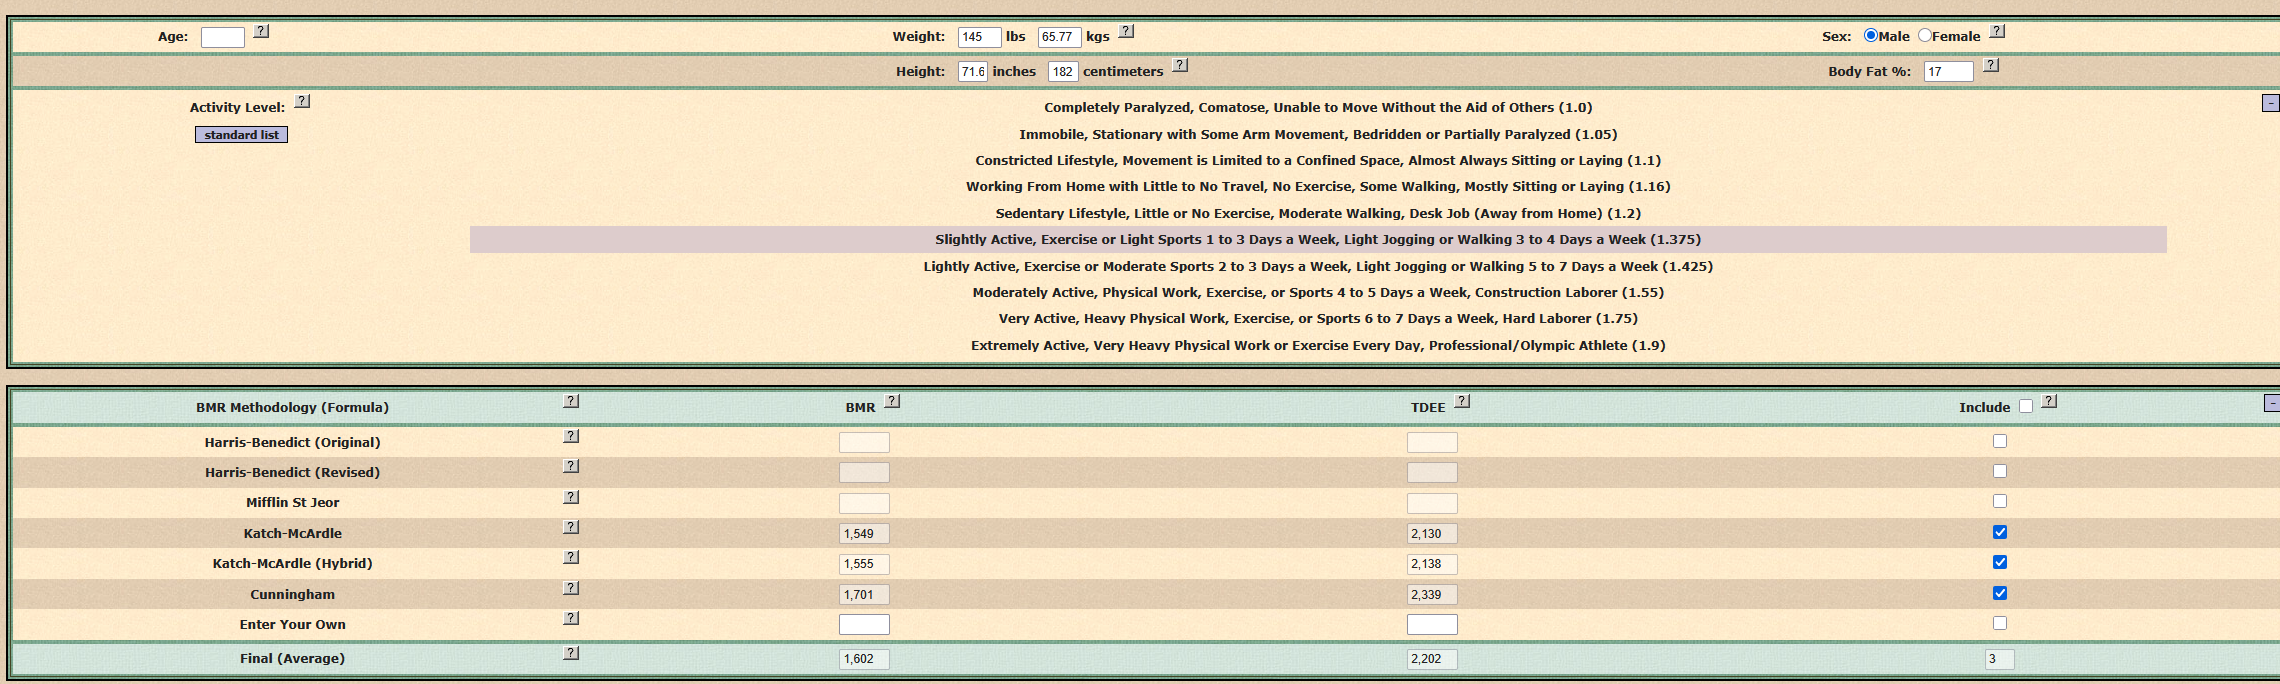This screenshot has width=2280, height=684.
Task: Click the Enter Your Own TDEE field
Action: pyautogui.click(x=1432, y=624)
